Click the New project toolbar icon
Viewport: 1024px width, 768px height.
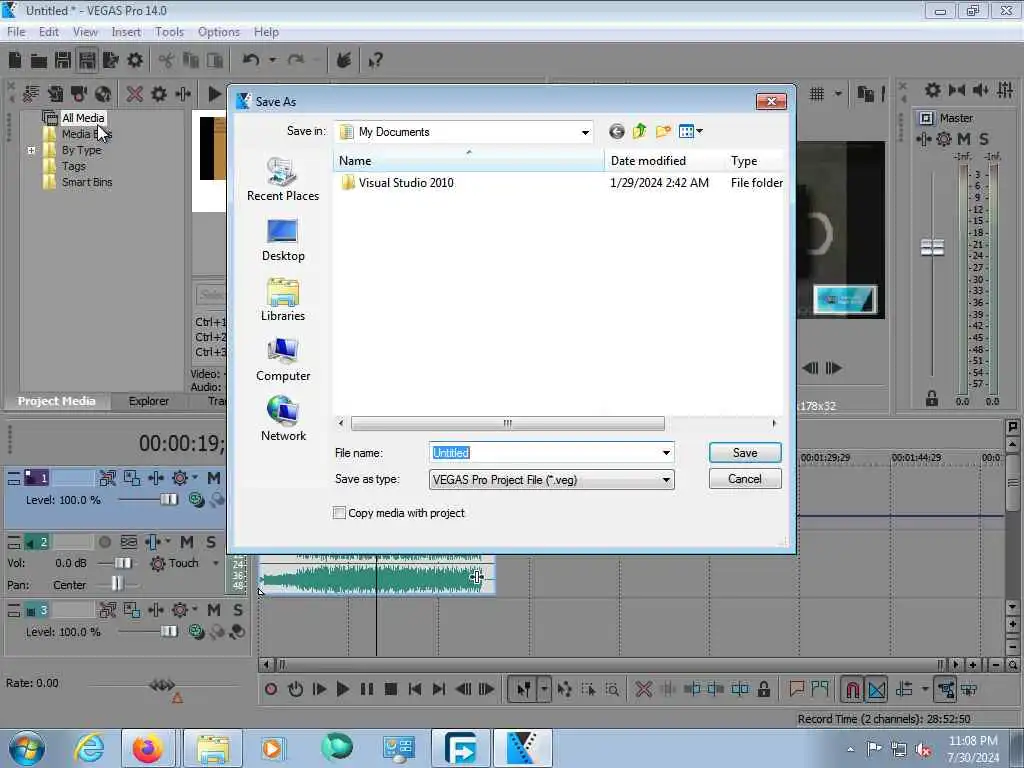coord(15,61)
